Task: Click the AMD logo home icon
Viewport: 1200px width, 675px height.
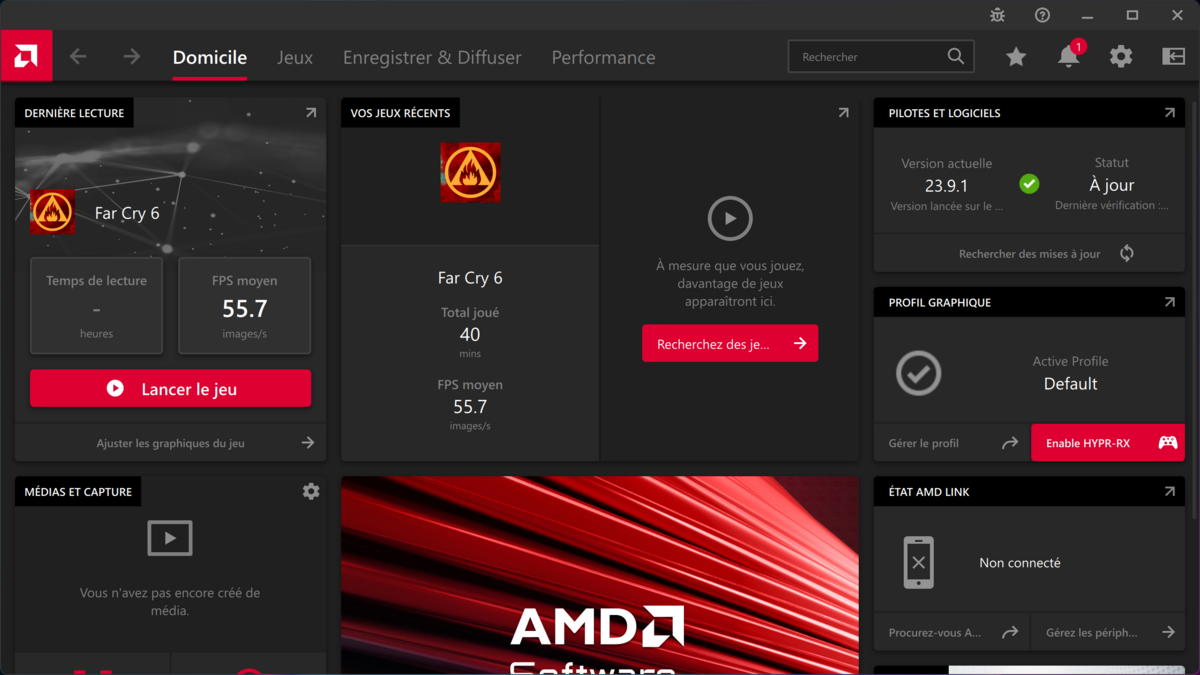Action: click(x=26, y=57)
